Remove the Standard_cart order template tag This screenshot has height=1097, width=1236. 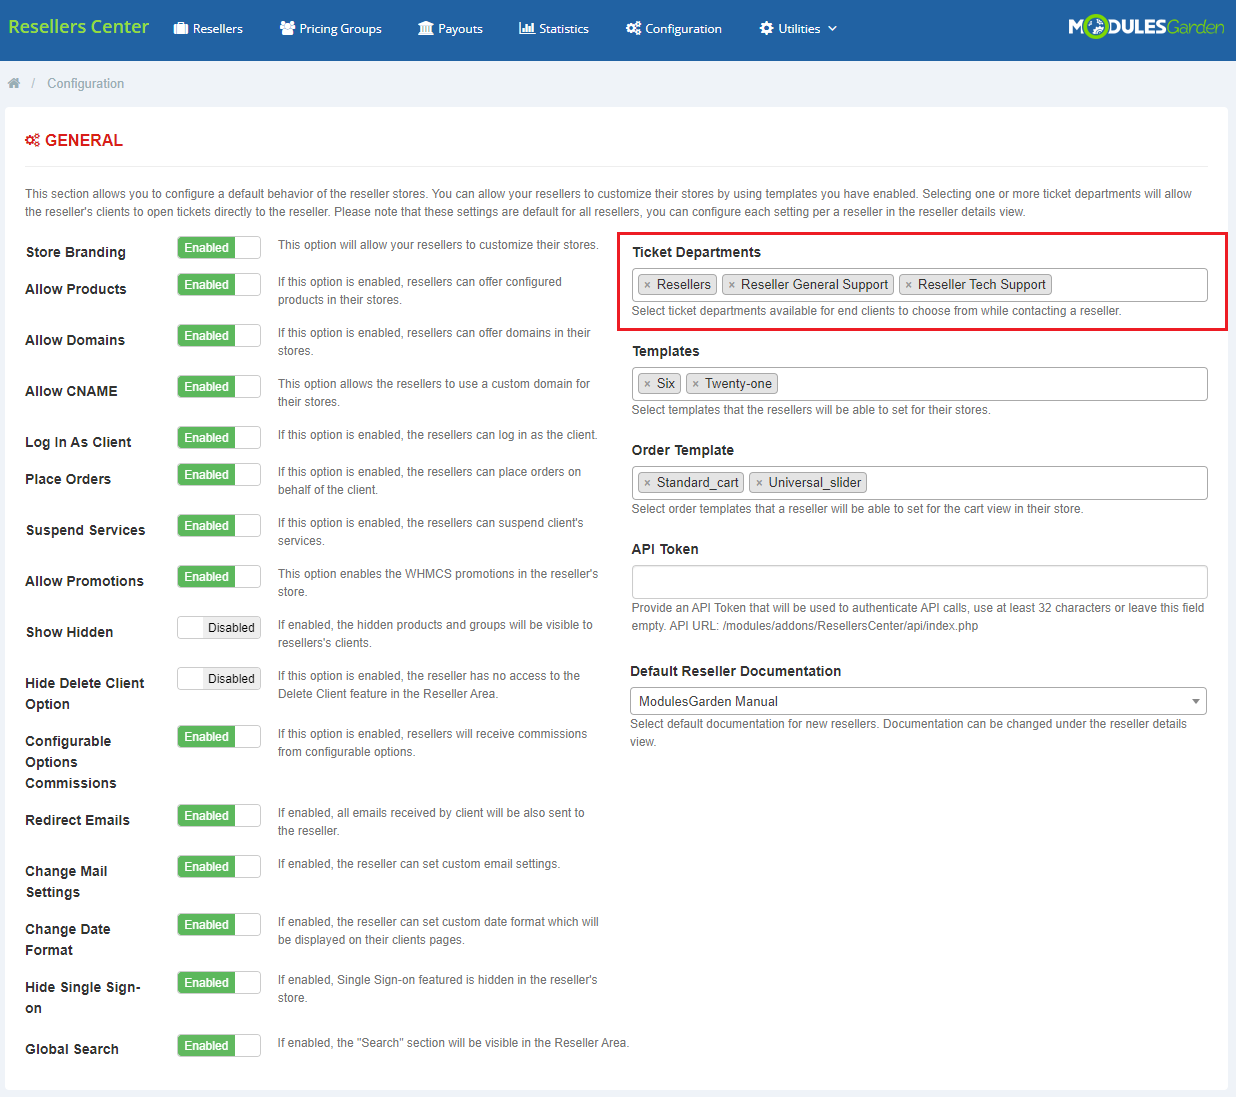[x=647, y=483]
